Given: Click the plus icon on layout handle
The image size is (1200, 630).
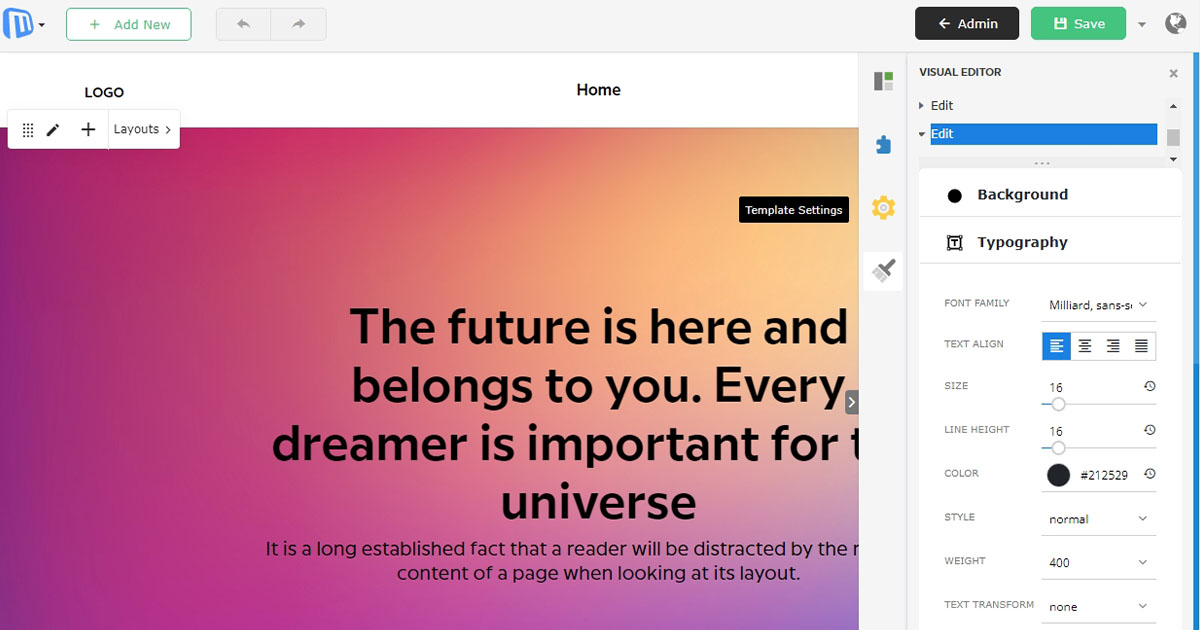Looking at the screenshot, I should click(88, 130).
